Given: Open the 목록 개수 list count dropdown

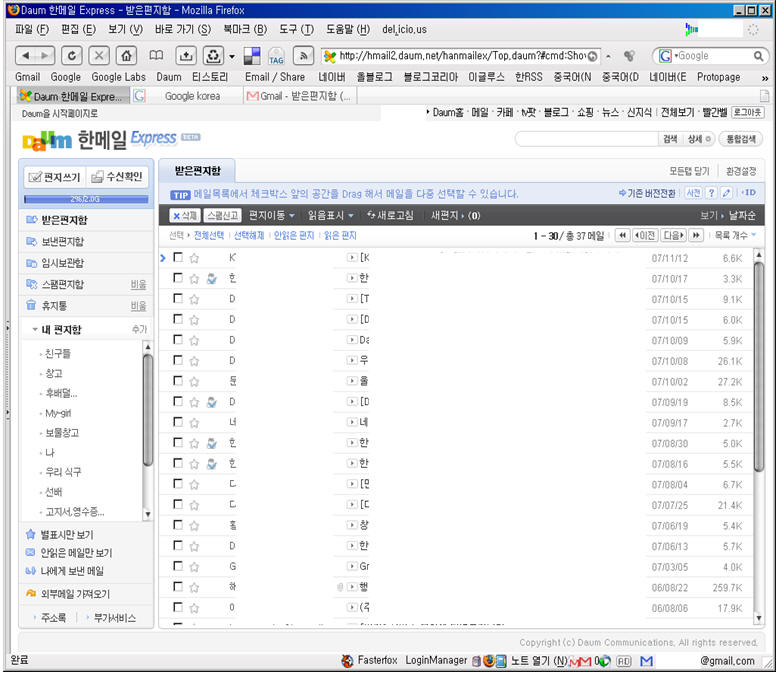Looking at the screenshot, I should click(x=735, y=235).
